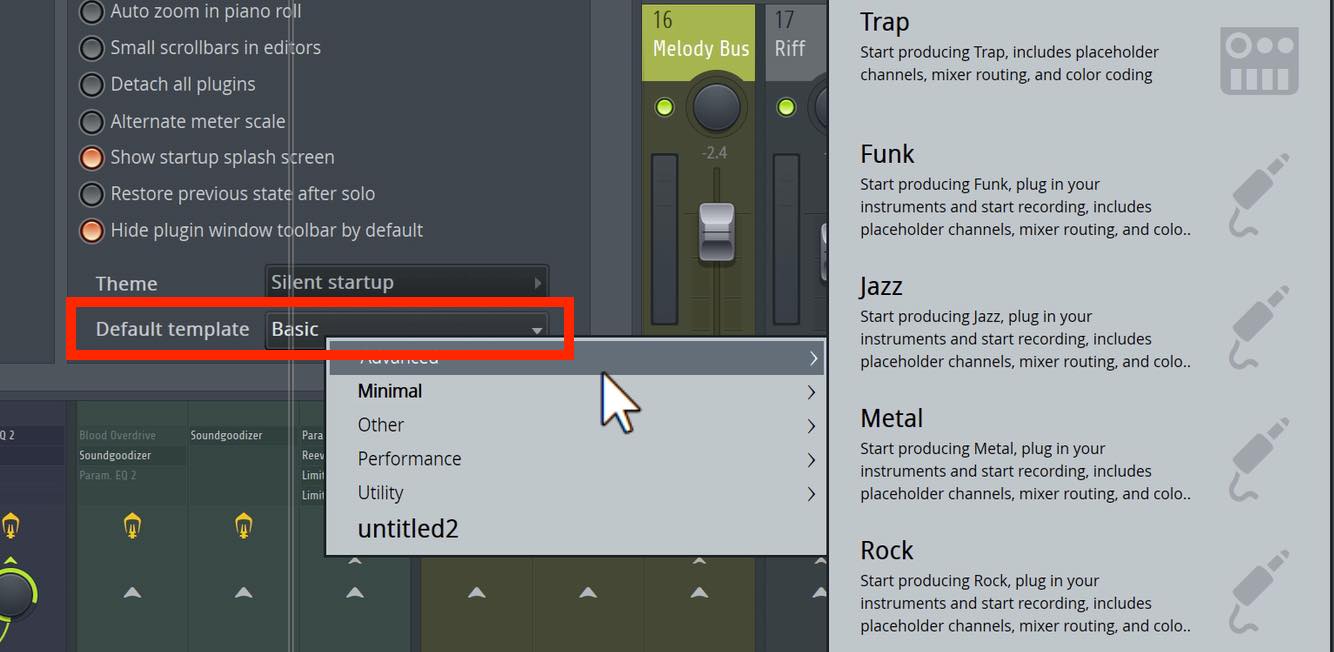Open the Param. EQ 2 slot below Soundgoodizer
Image resolution: width=1334 pixels, height=652 pixels.
(131, 476)
